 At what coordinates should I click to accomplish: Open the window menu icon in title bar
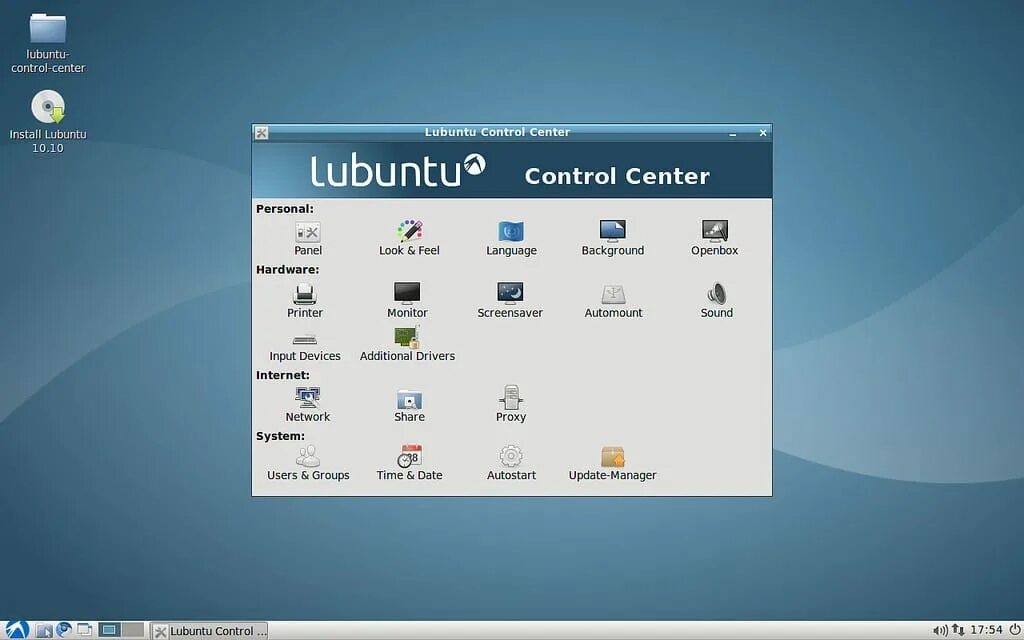tap(261, 133)
